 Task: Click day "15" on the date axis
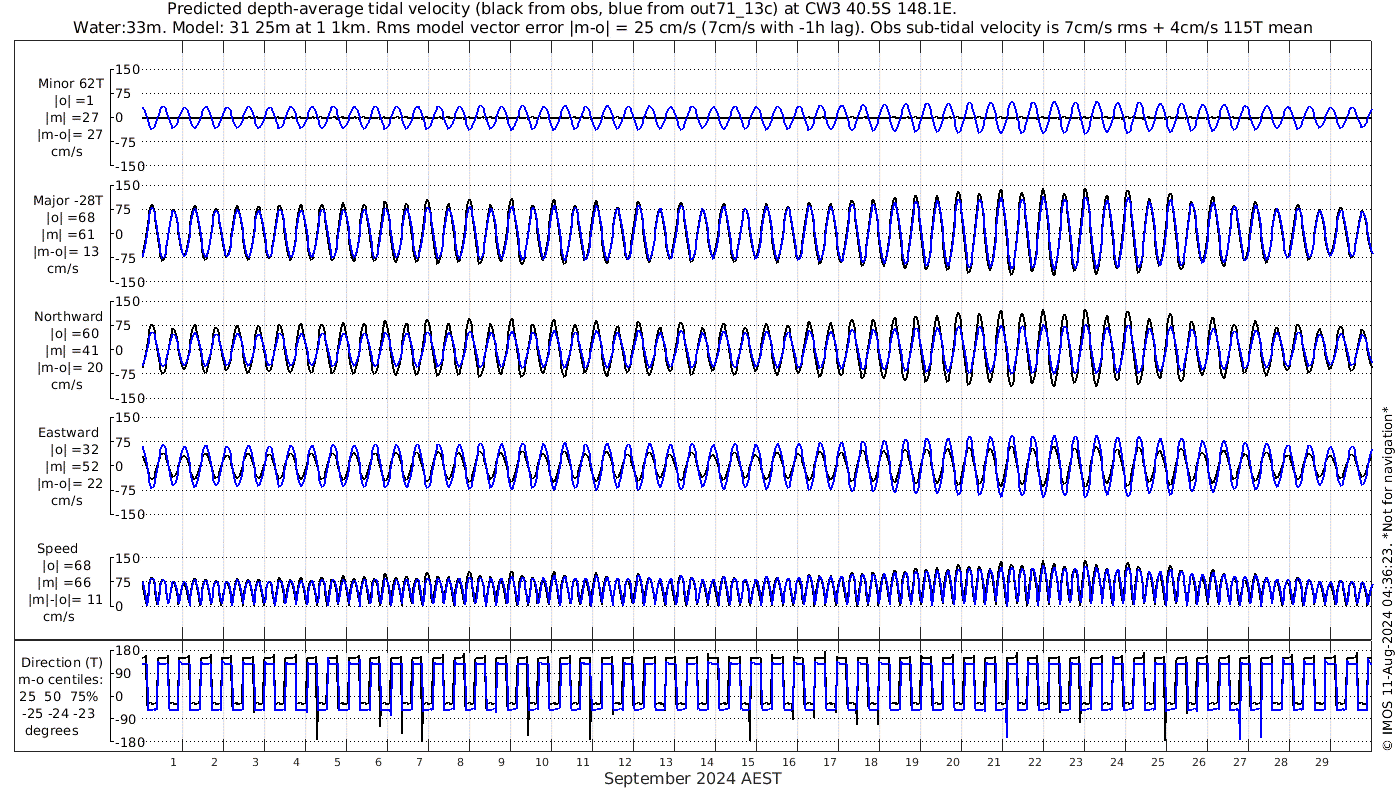[x=747, y=762]
